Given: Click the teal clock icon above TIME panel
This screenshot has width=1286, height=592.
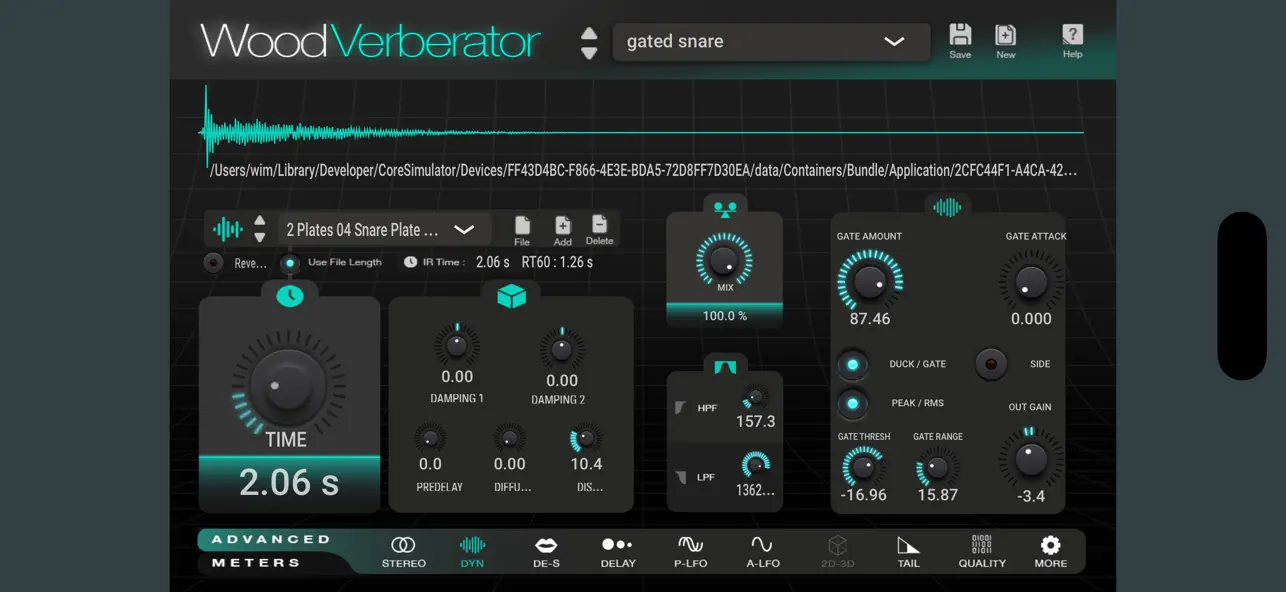Looking at the screenshot, I should click(x=290, y=296).
